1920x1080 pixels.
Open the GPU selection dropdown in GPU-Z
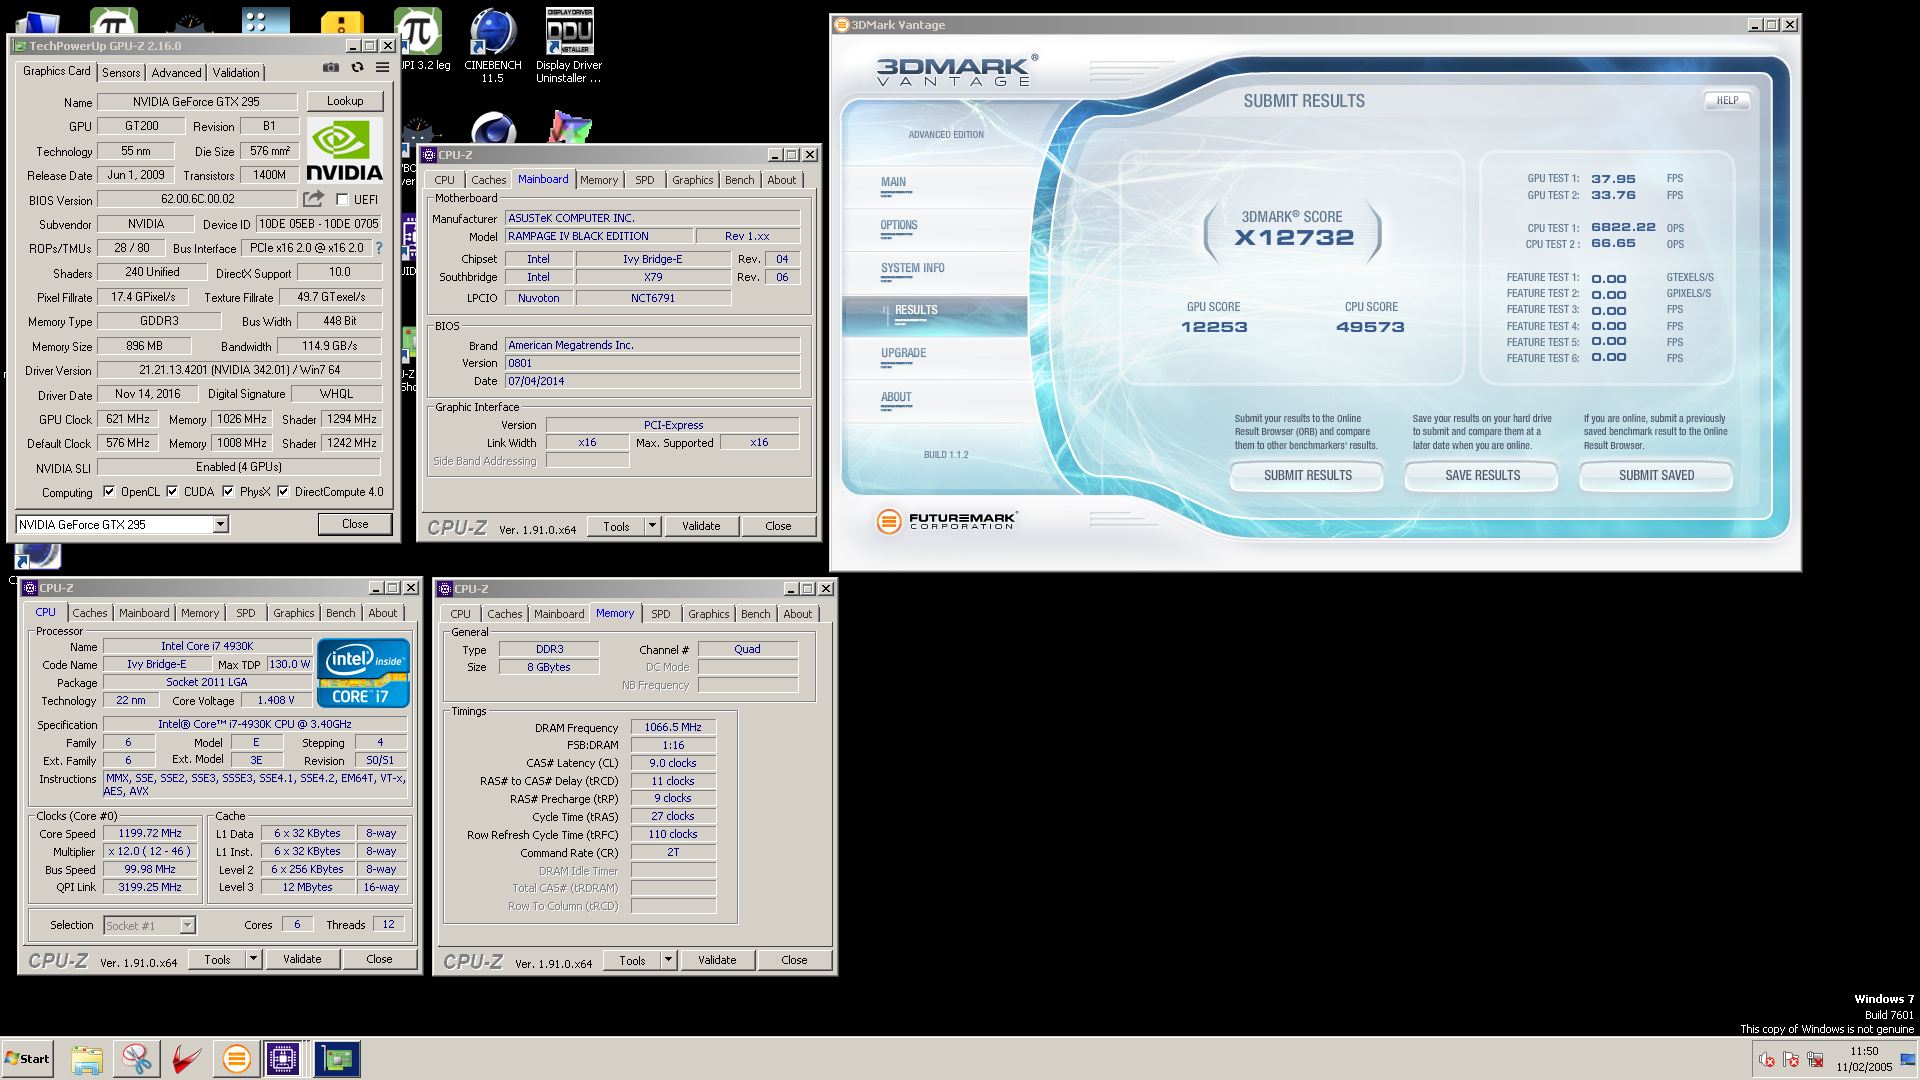tap(220, 524)
